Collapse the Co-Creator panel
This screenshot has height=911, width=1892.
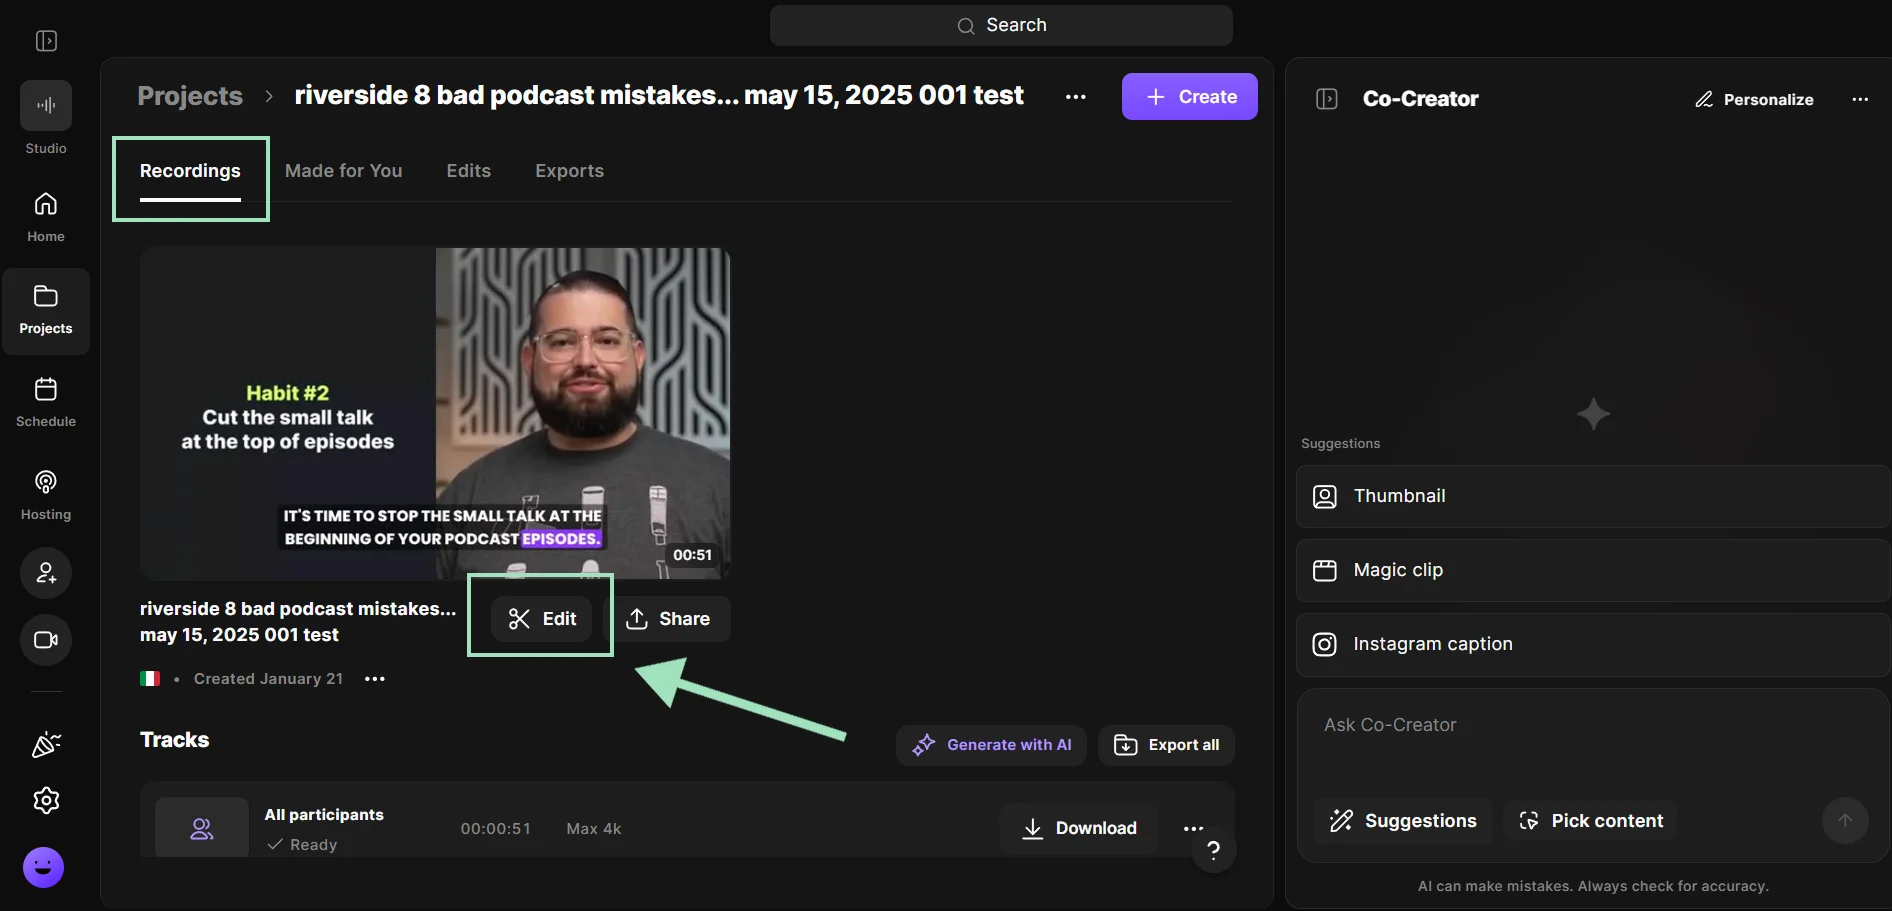1327,99
